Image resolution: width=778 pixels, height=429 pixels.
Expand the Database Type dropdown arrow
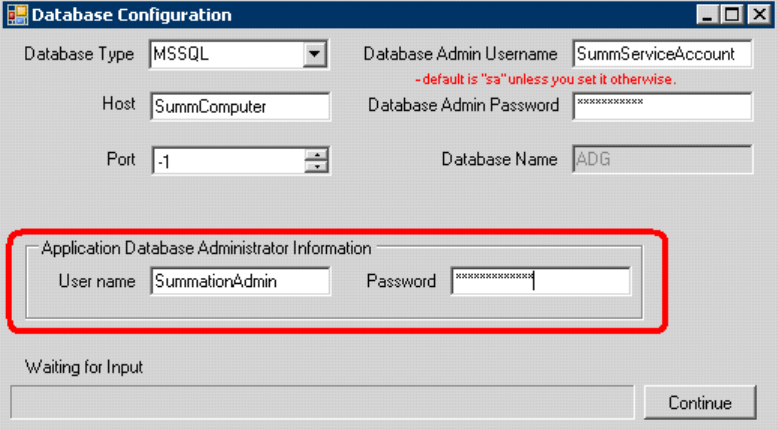tap(316, 54)
